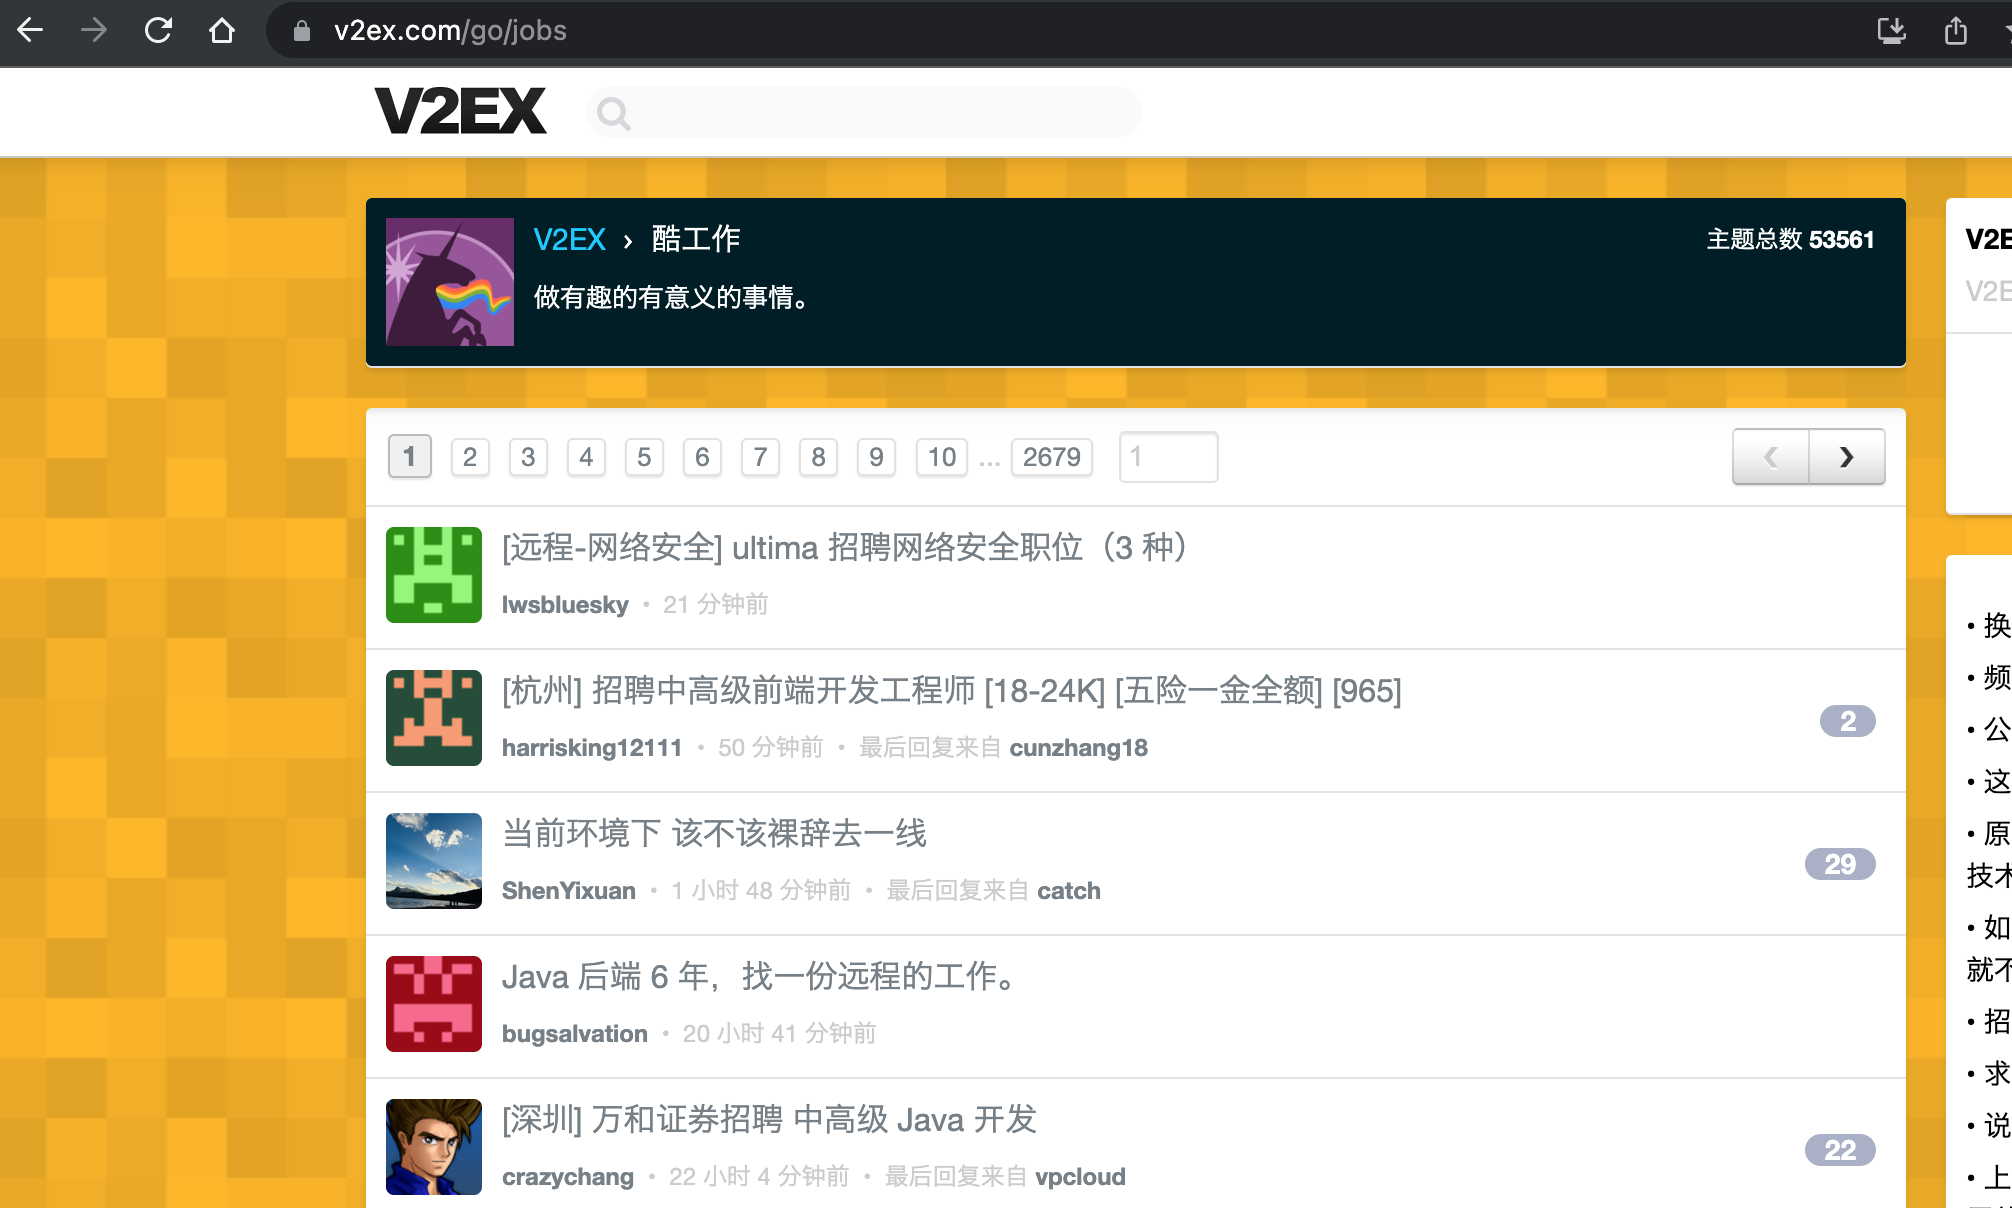The image size is (2012, 1208).
Task: Click the magnifier icon in the search box
Action: 613,113
